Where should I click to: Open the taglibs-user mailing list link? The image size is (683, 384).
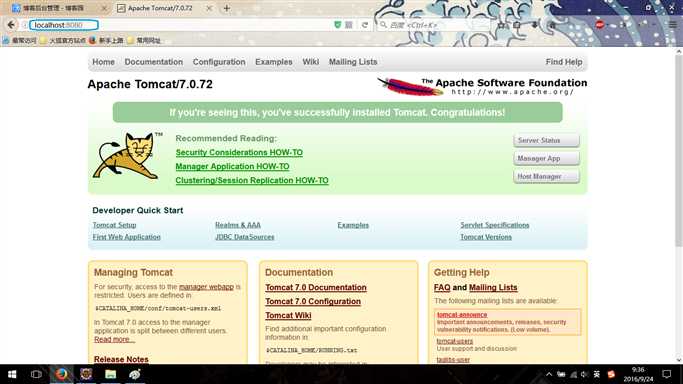[x=453, y=360]
